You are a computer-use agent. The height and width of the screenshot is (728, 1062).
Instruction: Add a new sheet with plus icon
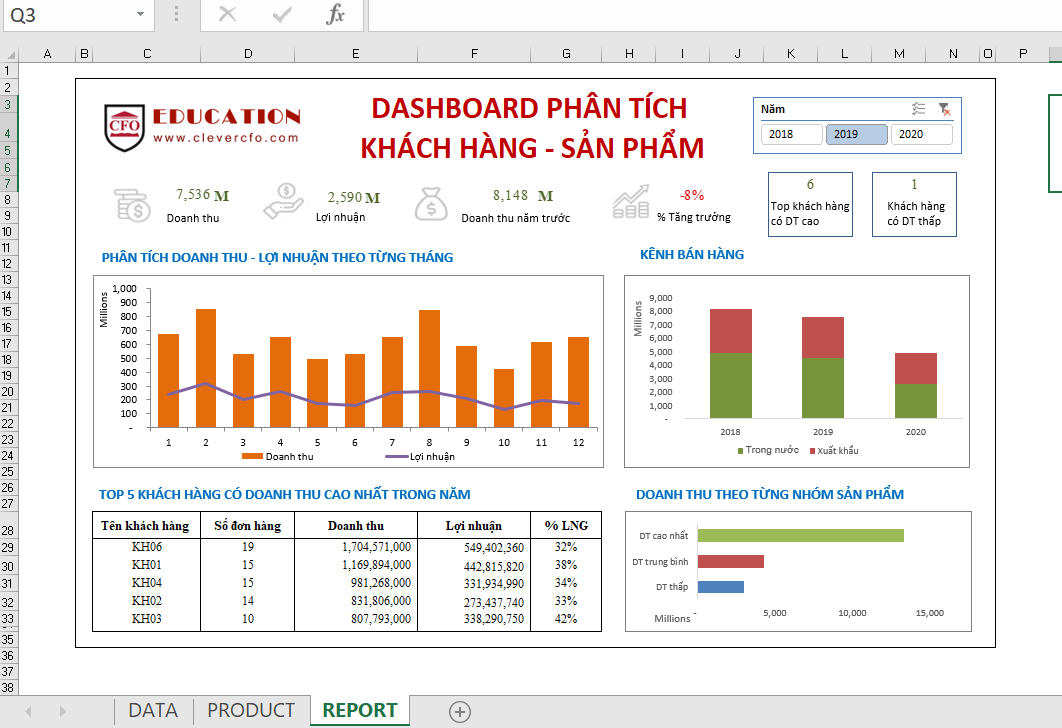point(460,711)
